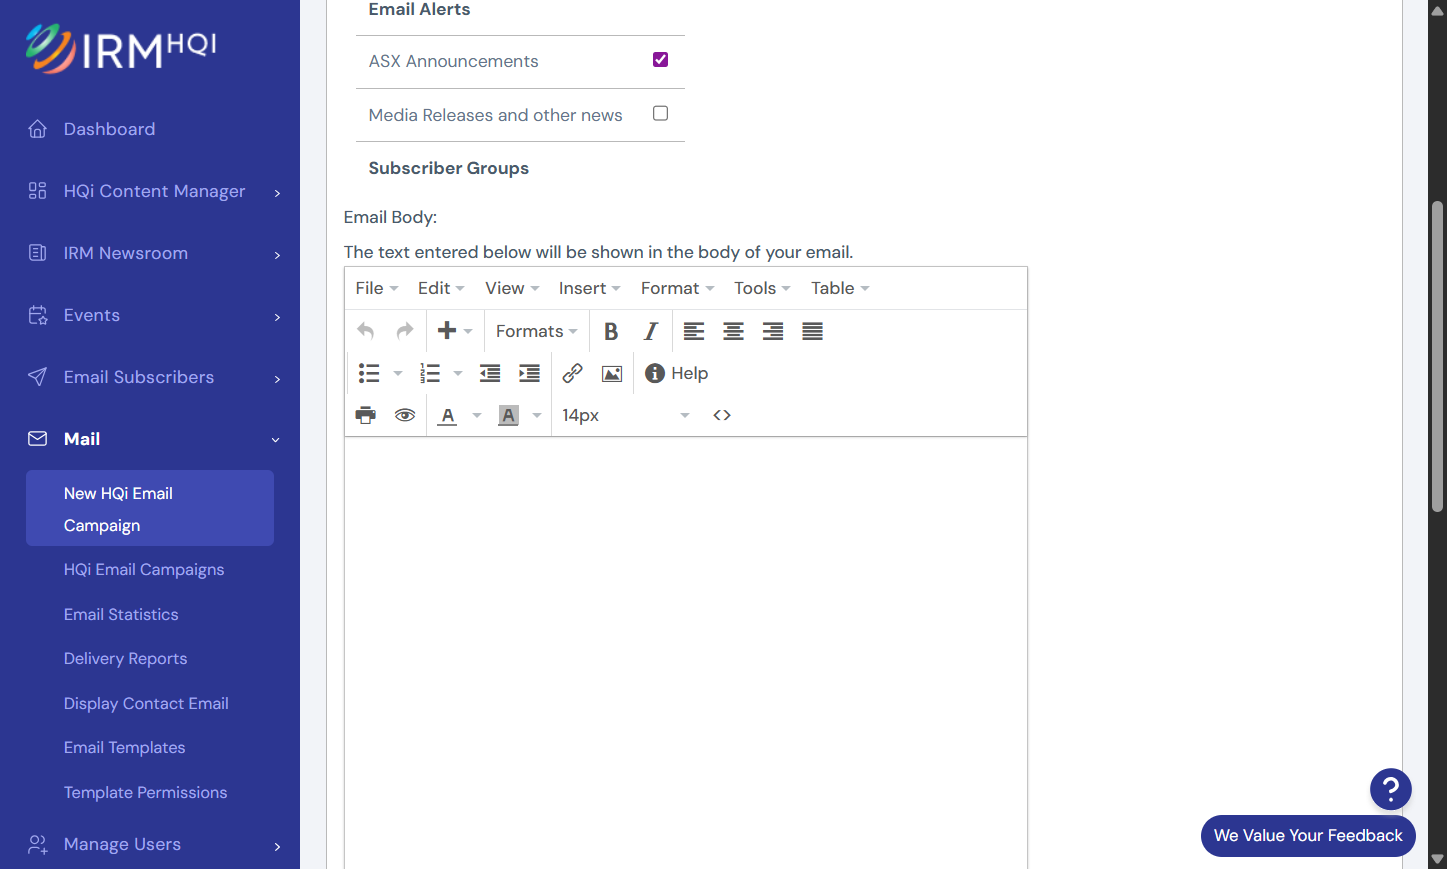1447x869 pixels.
Task: Print the email body
Action: [x=366, y=415]
